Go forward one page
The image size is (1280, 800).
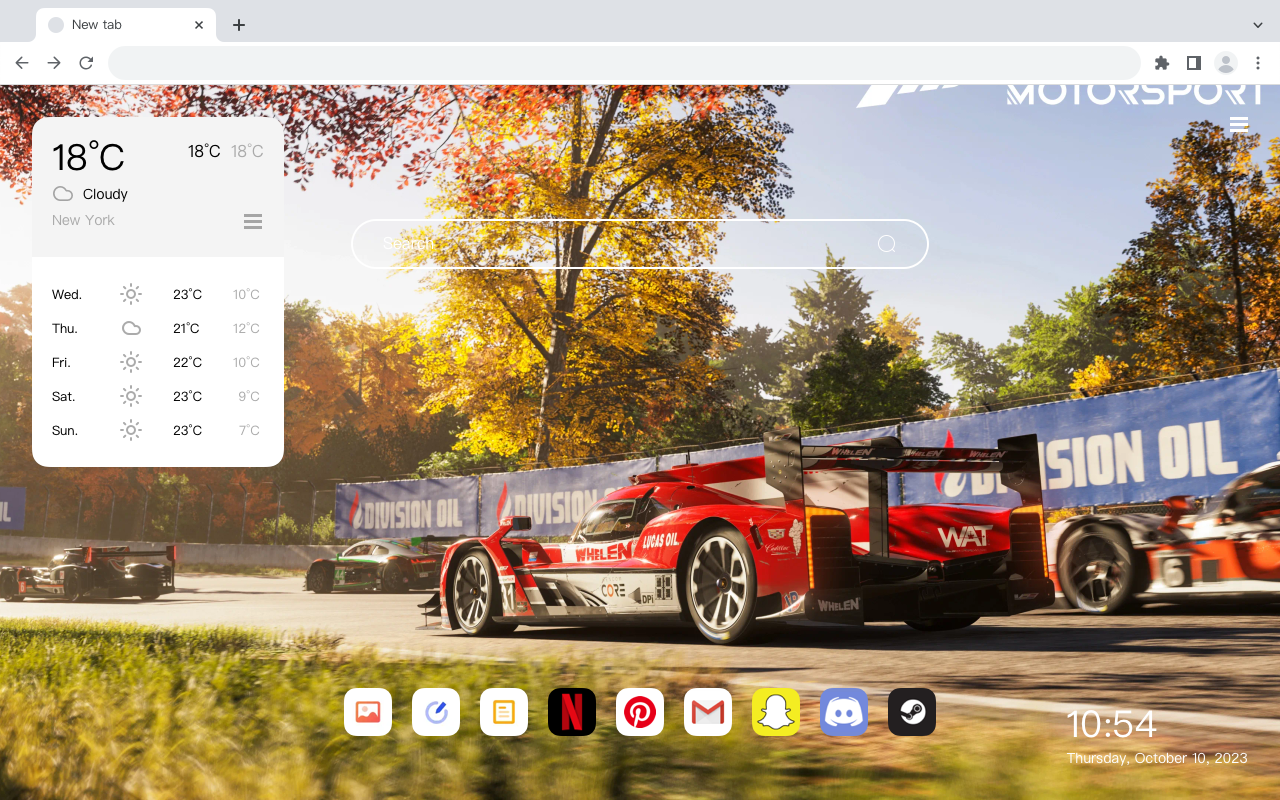54,63
